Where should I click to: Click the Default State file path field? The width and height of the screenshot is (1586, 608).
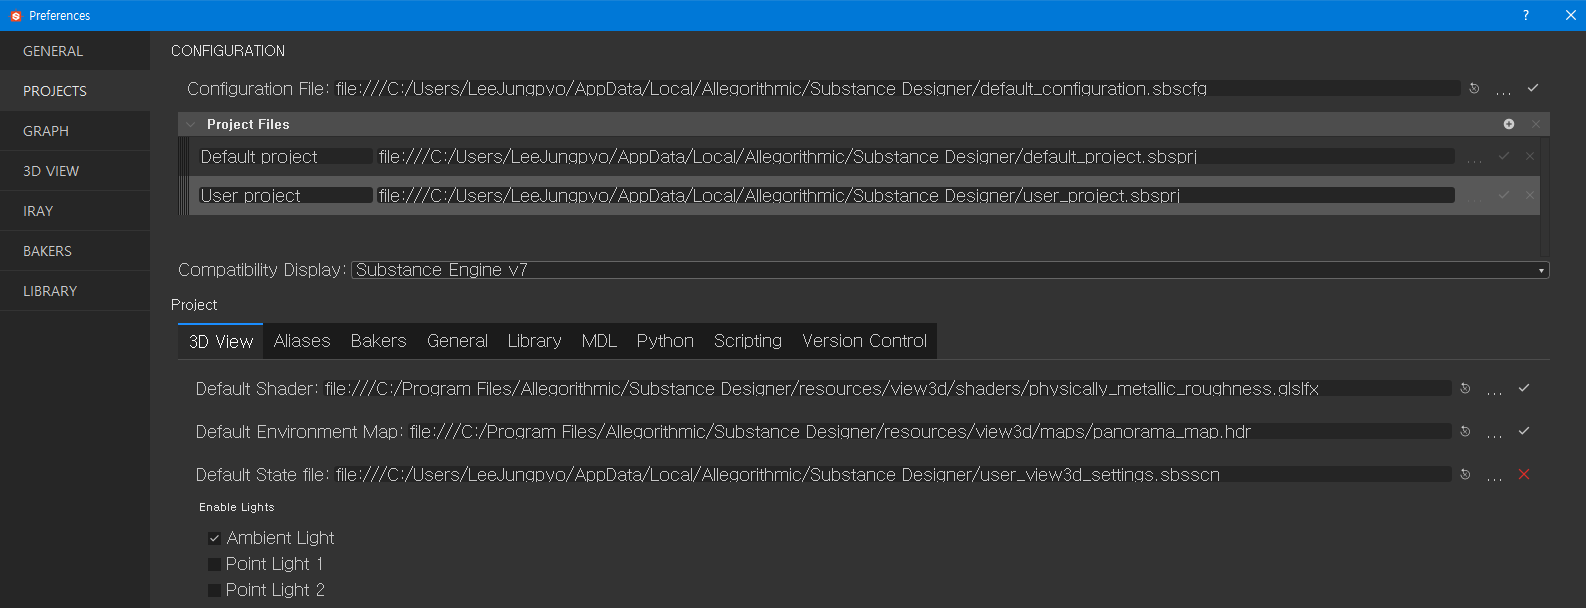[x=893, y=474]
